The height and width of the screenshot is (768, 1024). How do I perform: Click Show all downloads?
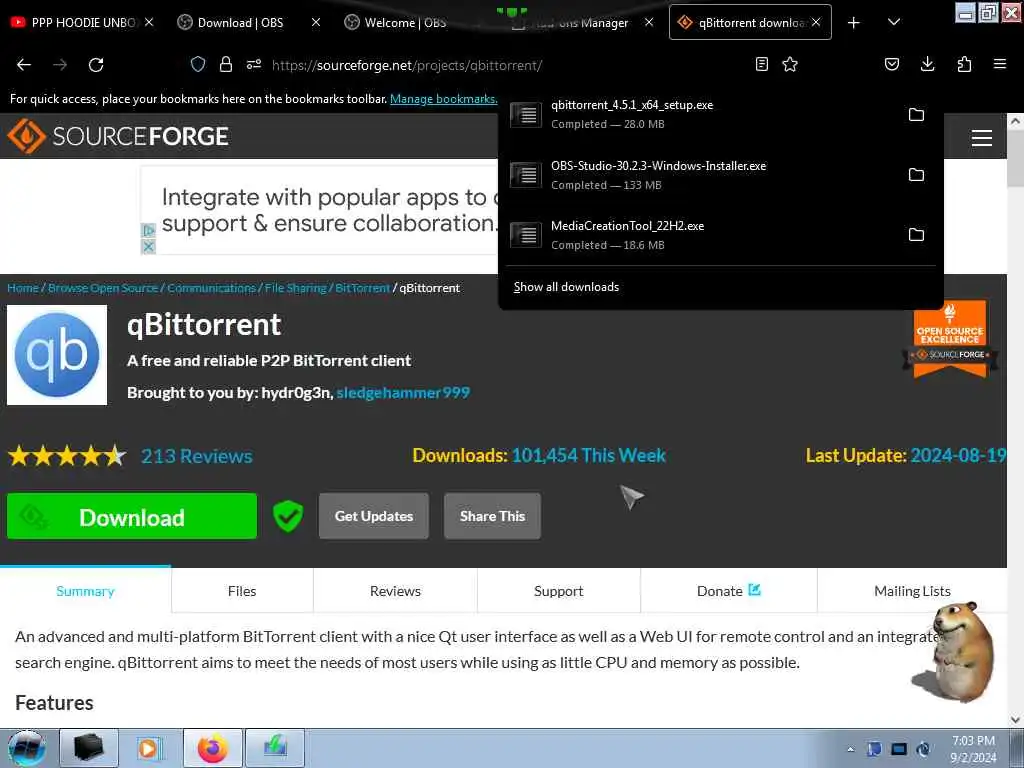tap(566, 287)
